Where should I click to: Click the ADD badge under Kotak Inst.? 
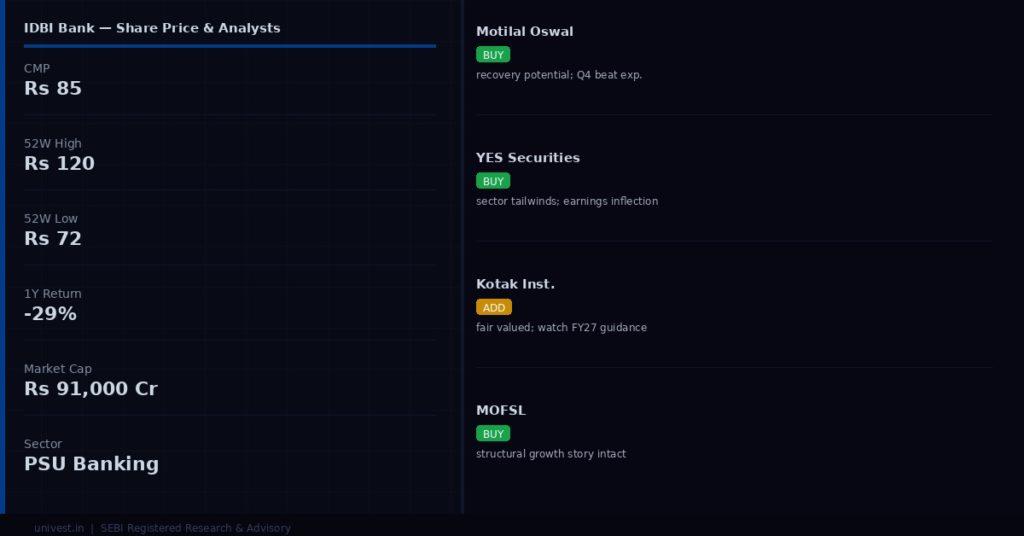pos(494,307)
